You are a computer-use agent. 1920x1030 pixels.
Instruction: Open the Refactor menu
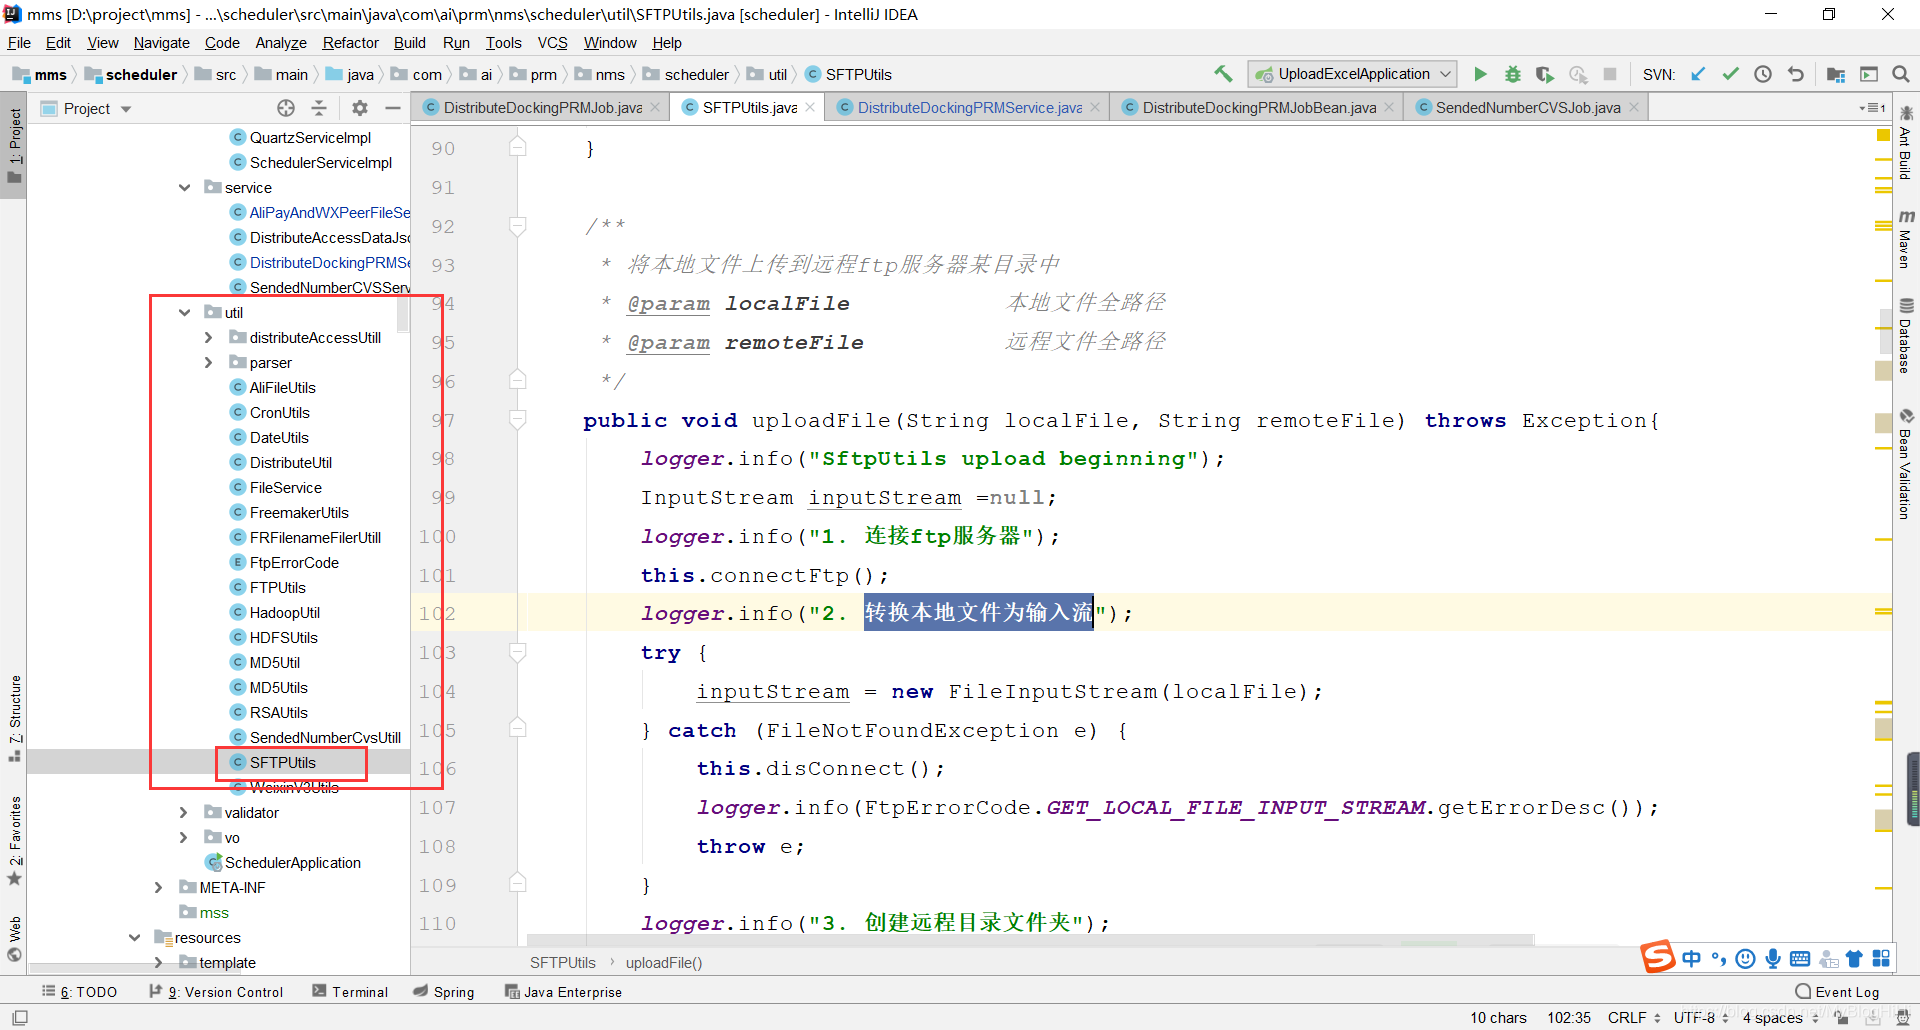coord(350,43)
